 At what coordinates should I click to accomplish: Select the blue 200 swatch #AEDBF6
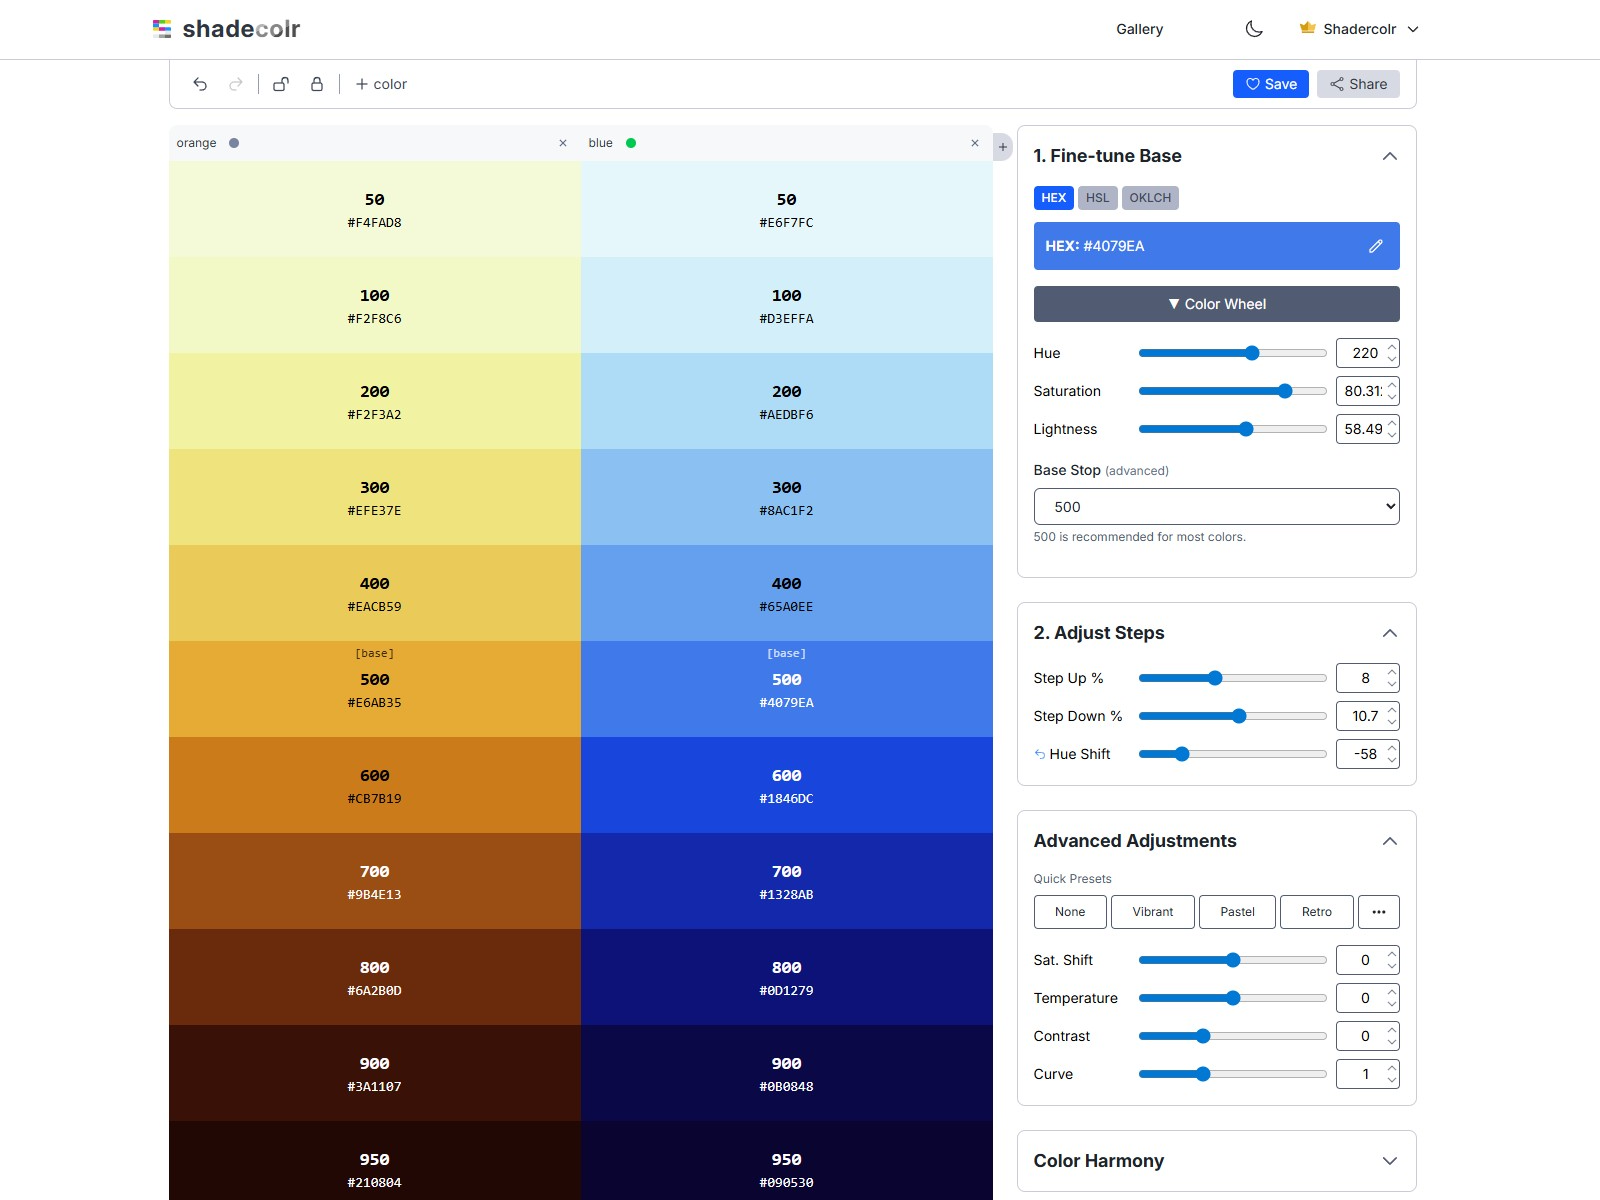(787, 401)
